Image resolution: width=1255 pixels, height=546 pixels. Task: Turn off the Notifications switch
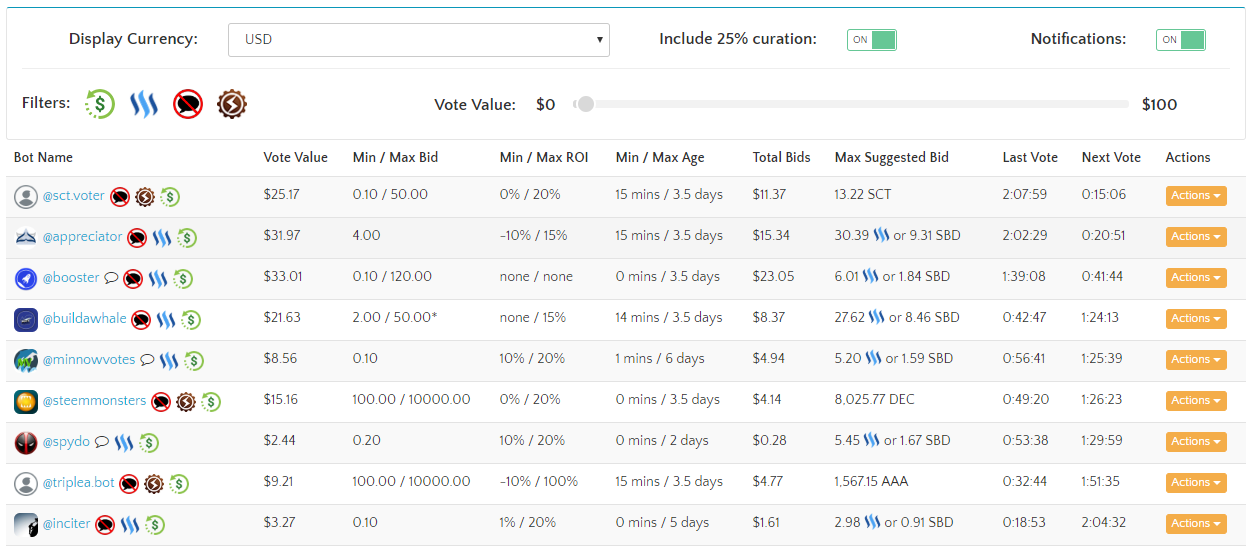coord(1180,40)
